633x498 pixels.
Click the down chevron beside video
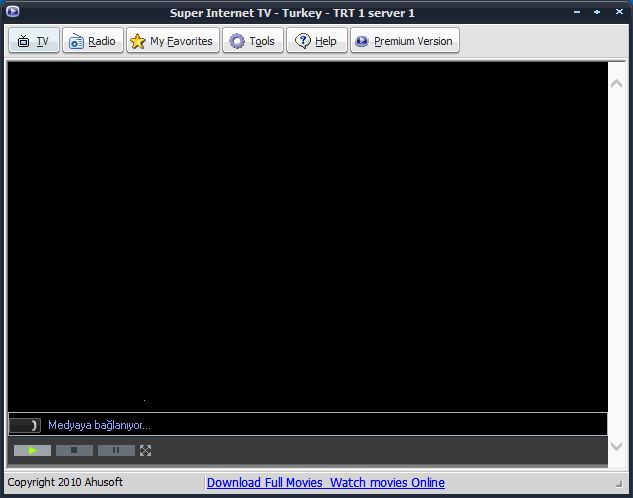(x=616, y=446)
